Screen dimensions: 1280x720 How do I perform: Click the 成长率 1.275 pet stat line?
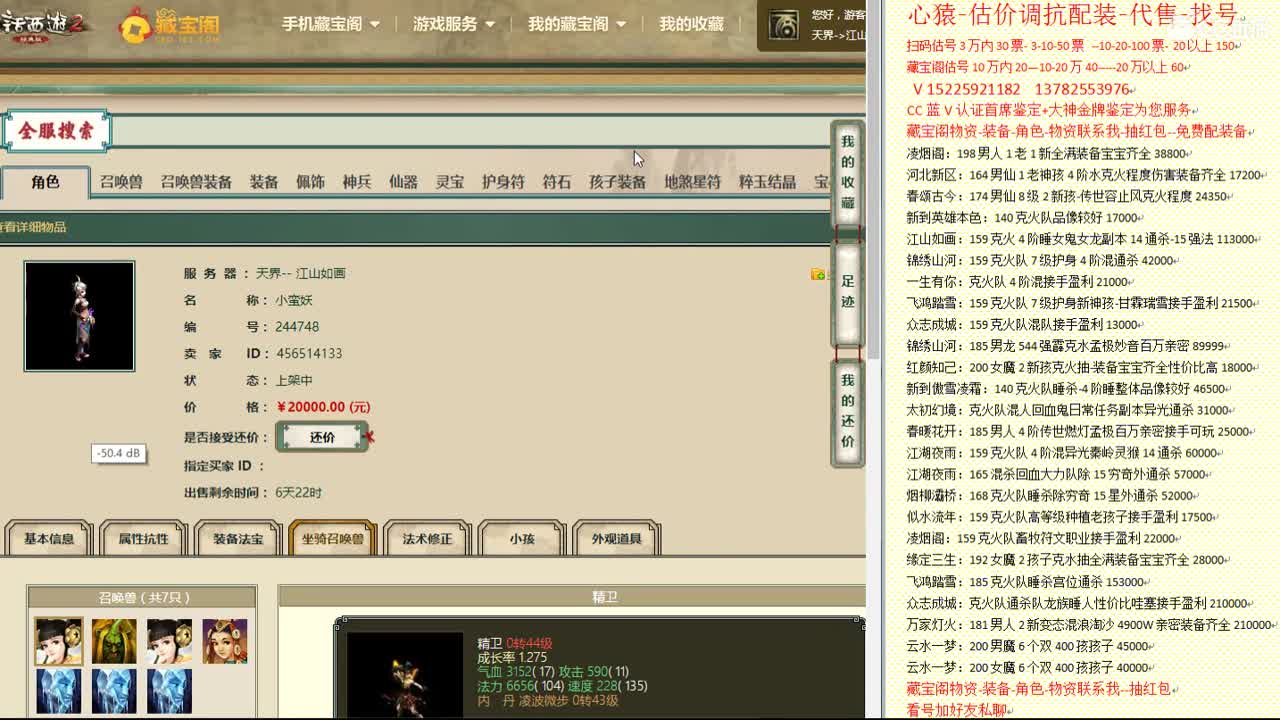512,657
